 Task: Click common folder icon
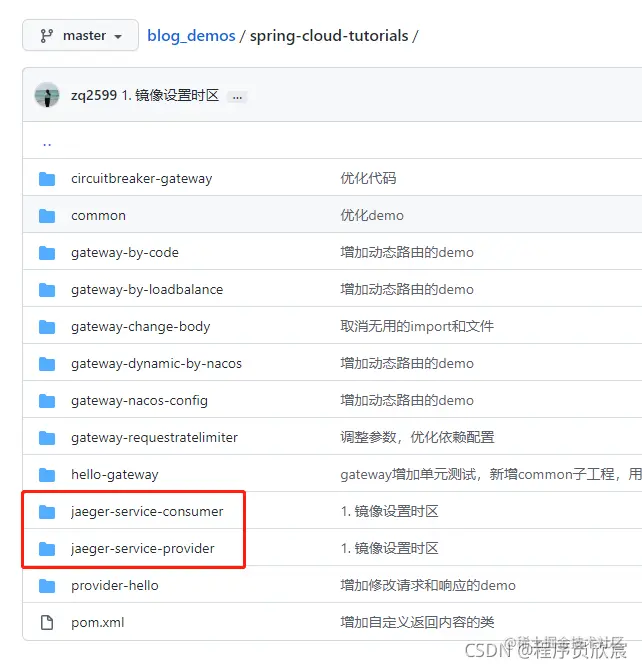[x=47, y=216]
